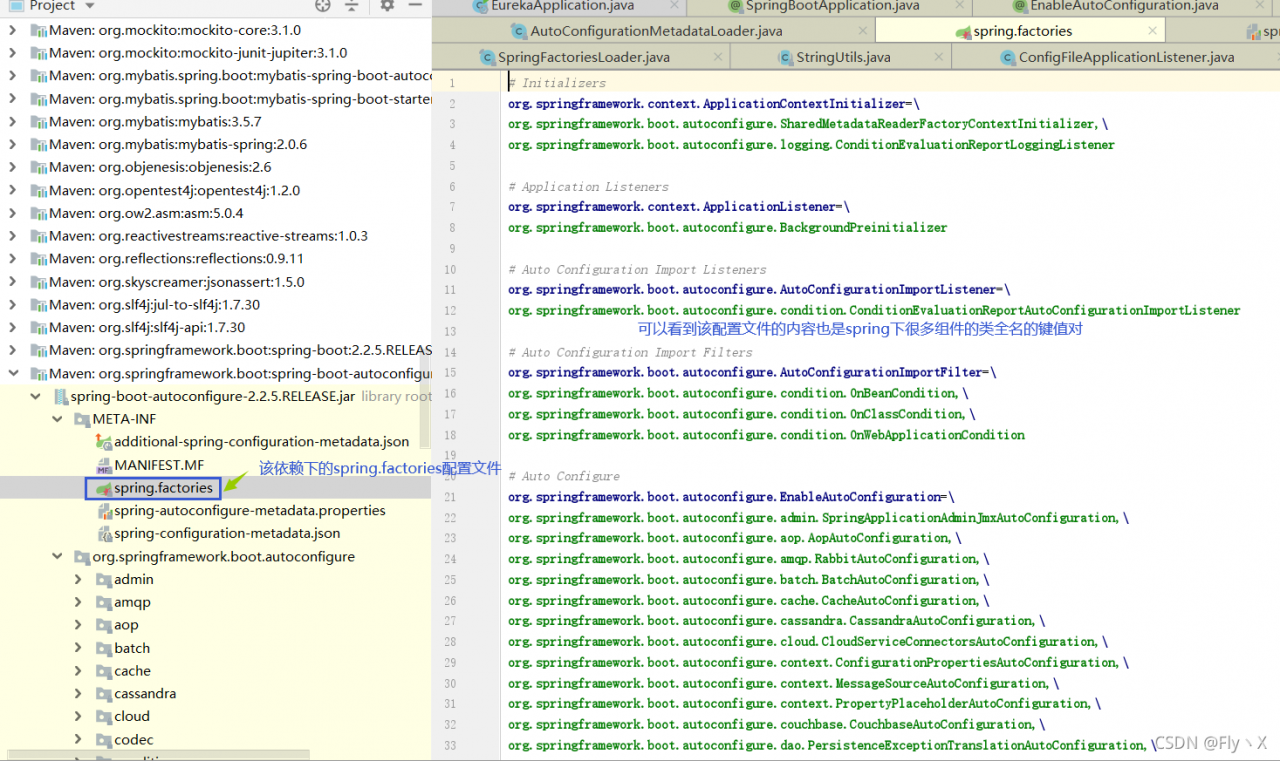This screenshot has width=1280, height=761.
Task: Click the cassandra package folder icon
Action: (104, 693)
